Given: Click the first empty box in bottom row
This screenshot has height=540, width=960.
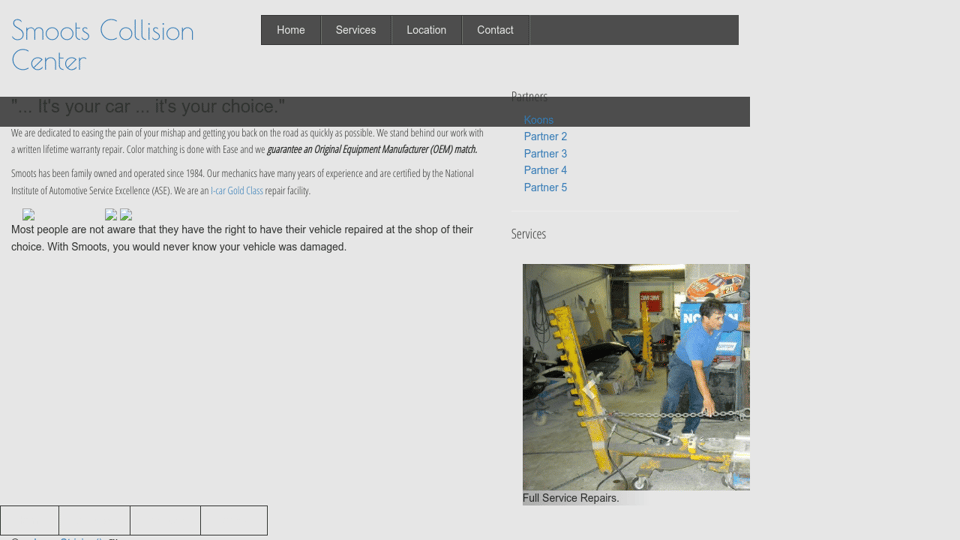Looking at the screenshot, I should [x=30, y=520].
